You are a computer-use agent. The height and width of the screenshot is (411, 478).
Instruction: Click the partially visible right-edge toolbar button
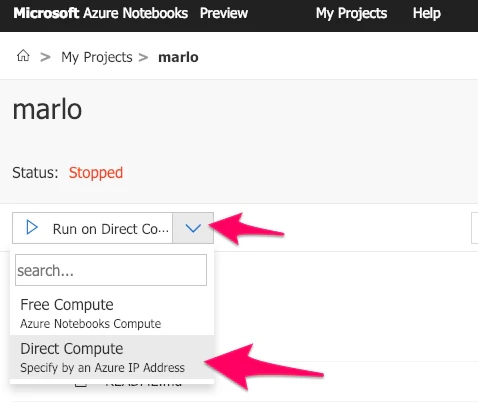click(474, 228)
